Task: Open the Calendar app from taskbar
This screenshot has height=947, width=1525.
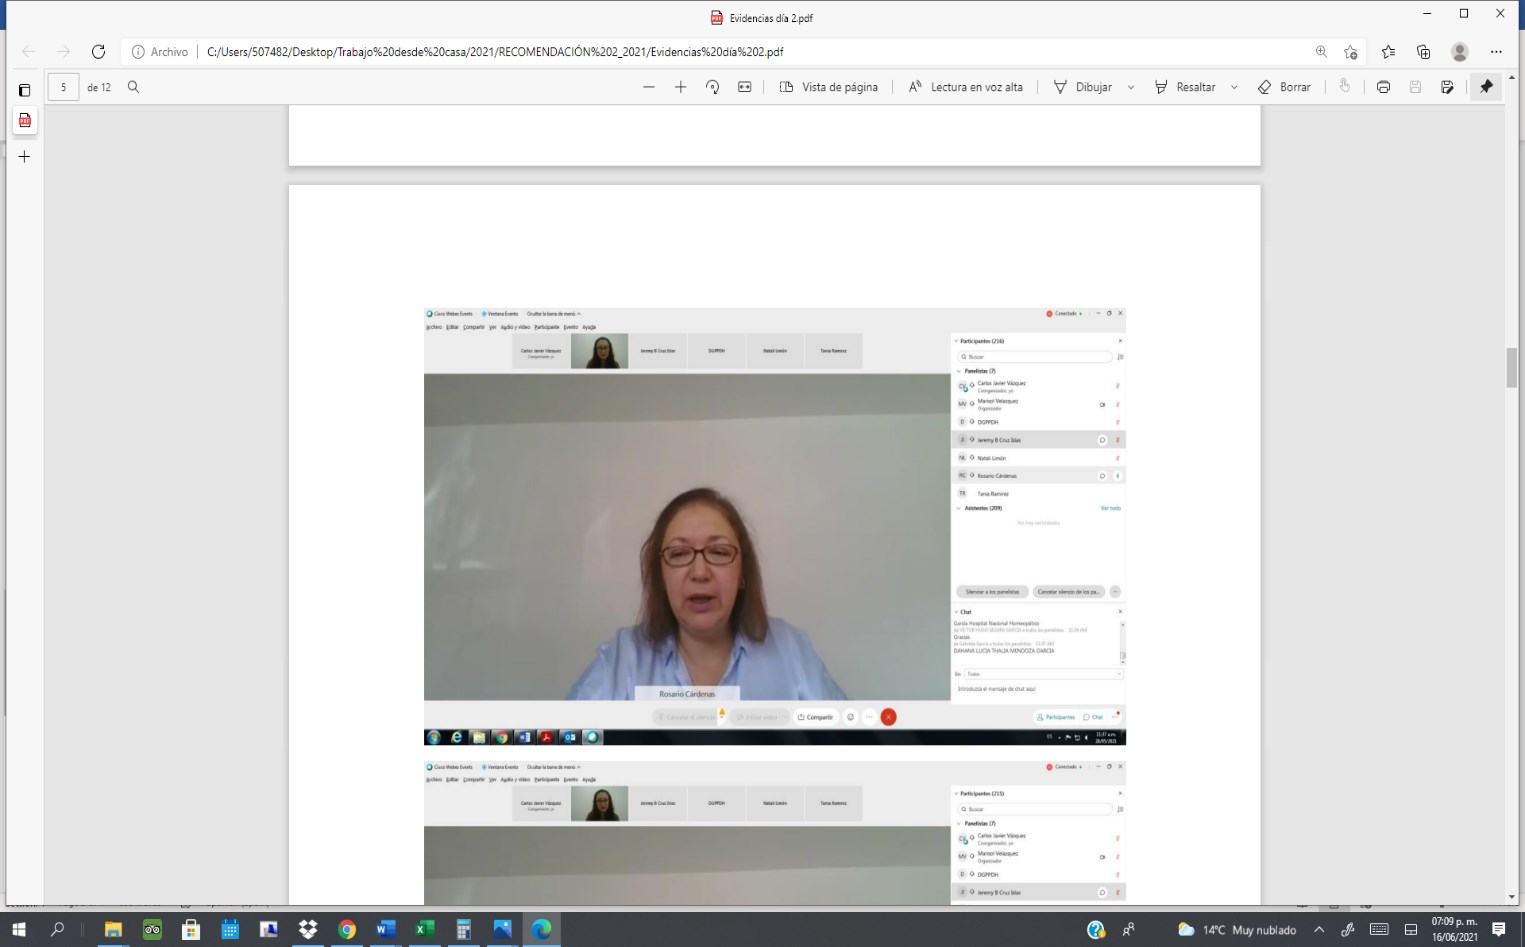Action: (x=230, y=929)
